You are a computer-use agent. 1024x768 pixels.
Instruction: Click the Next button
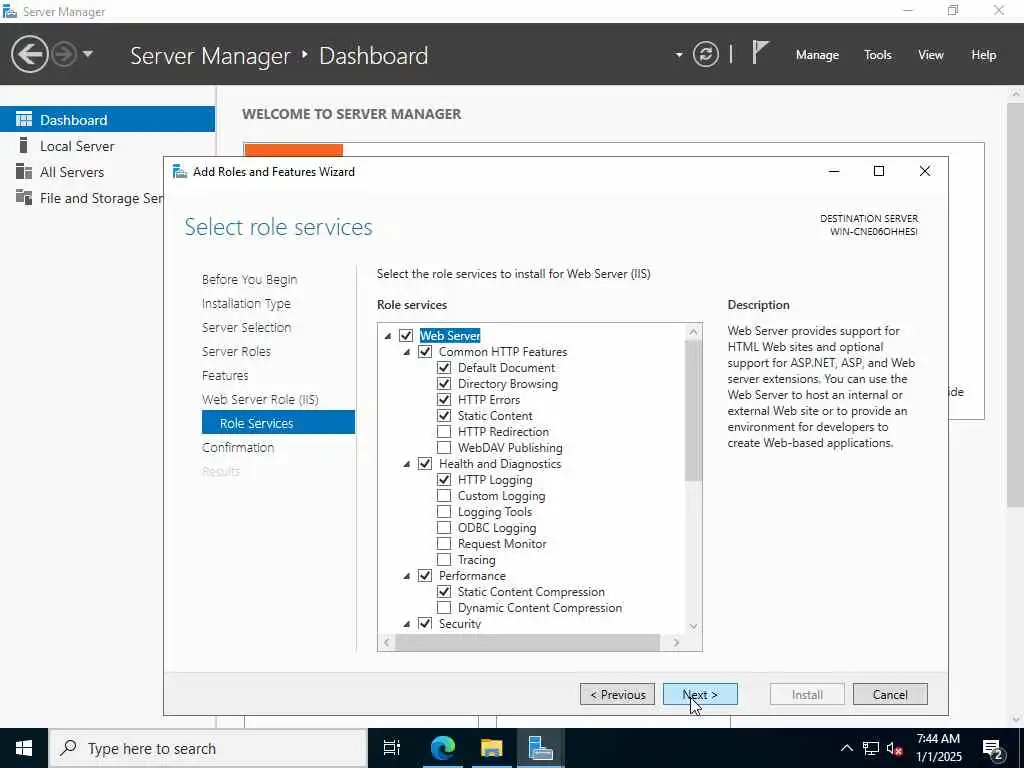(x=700, y=694)
